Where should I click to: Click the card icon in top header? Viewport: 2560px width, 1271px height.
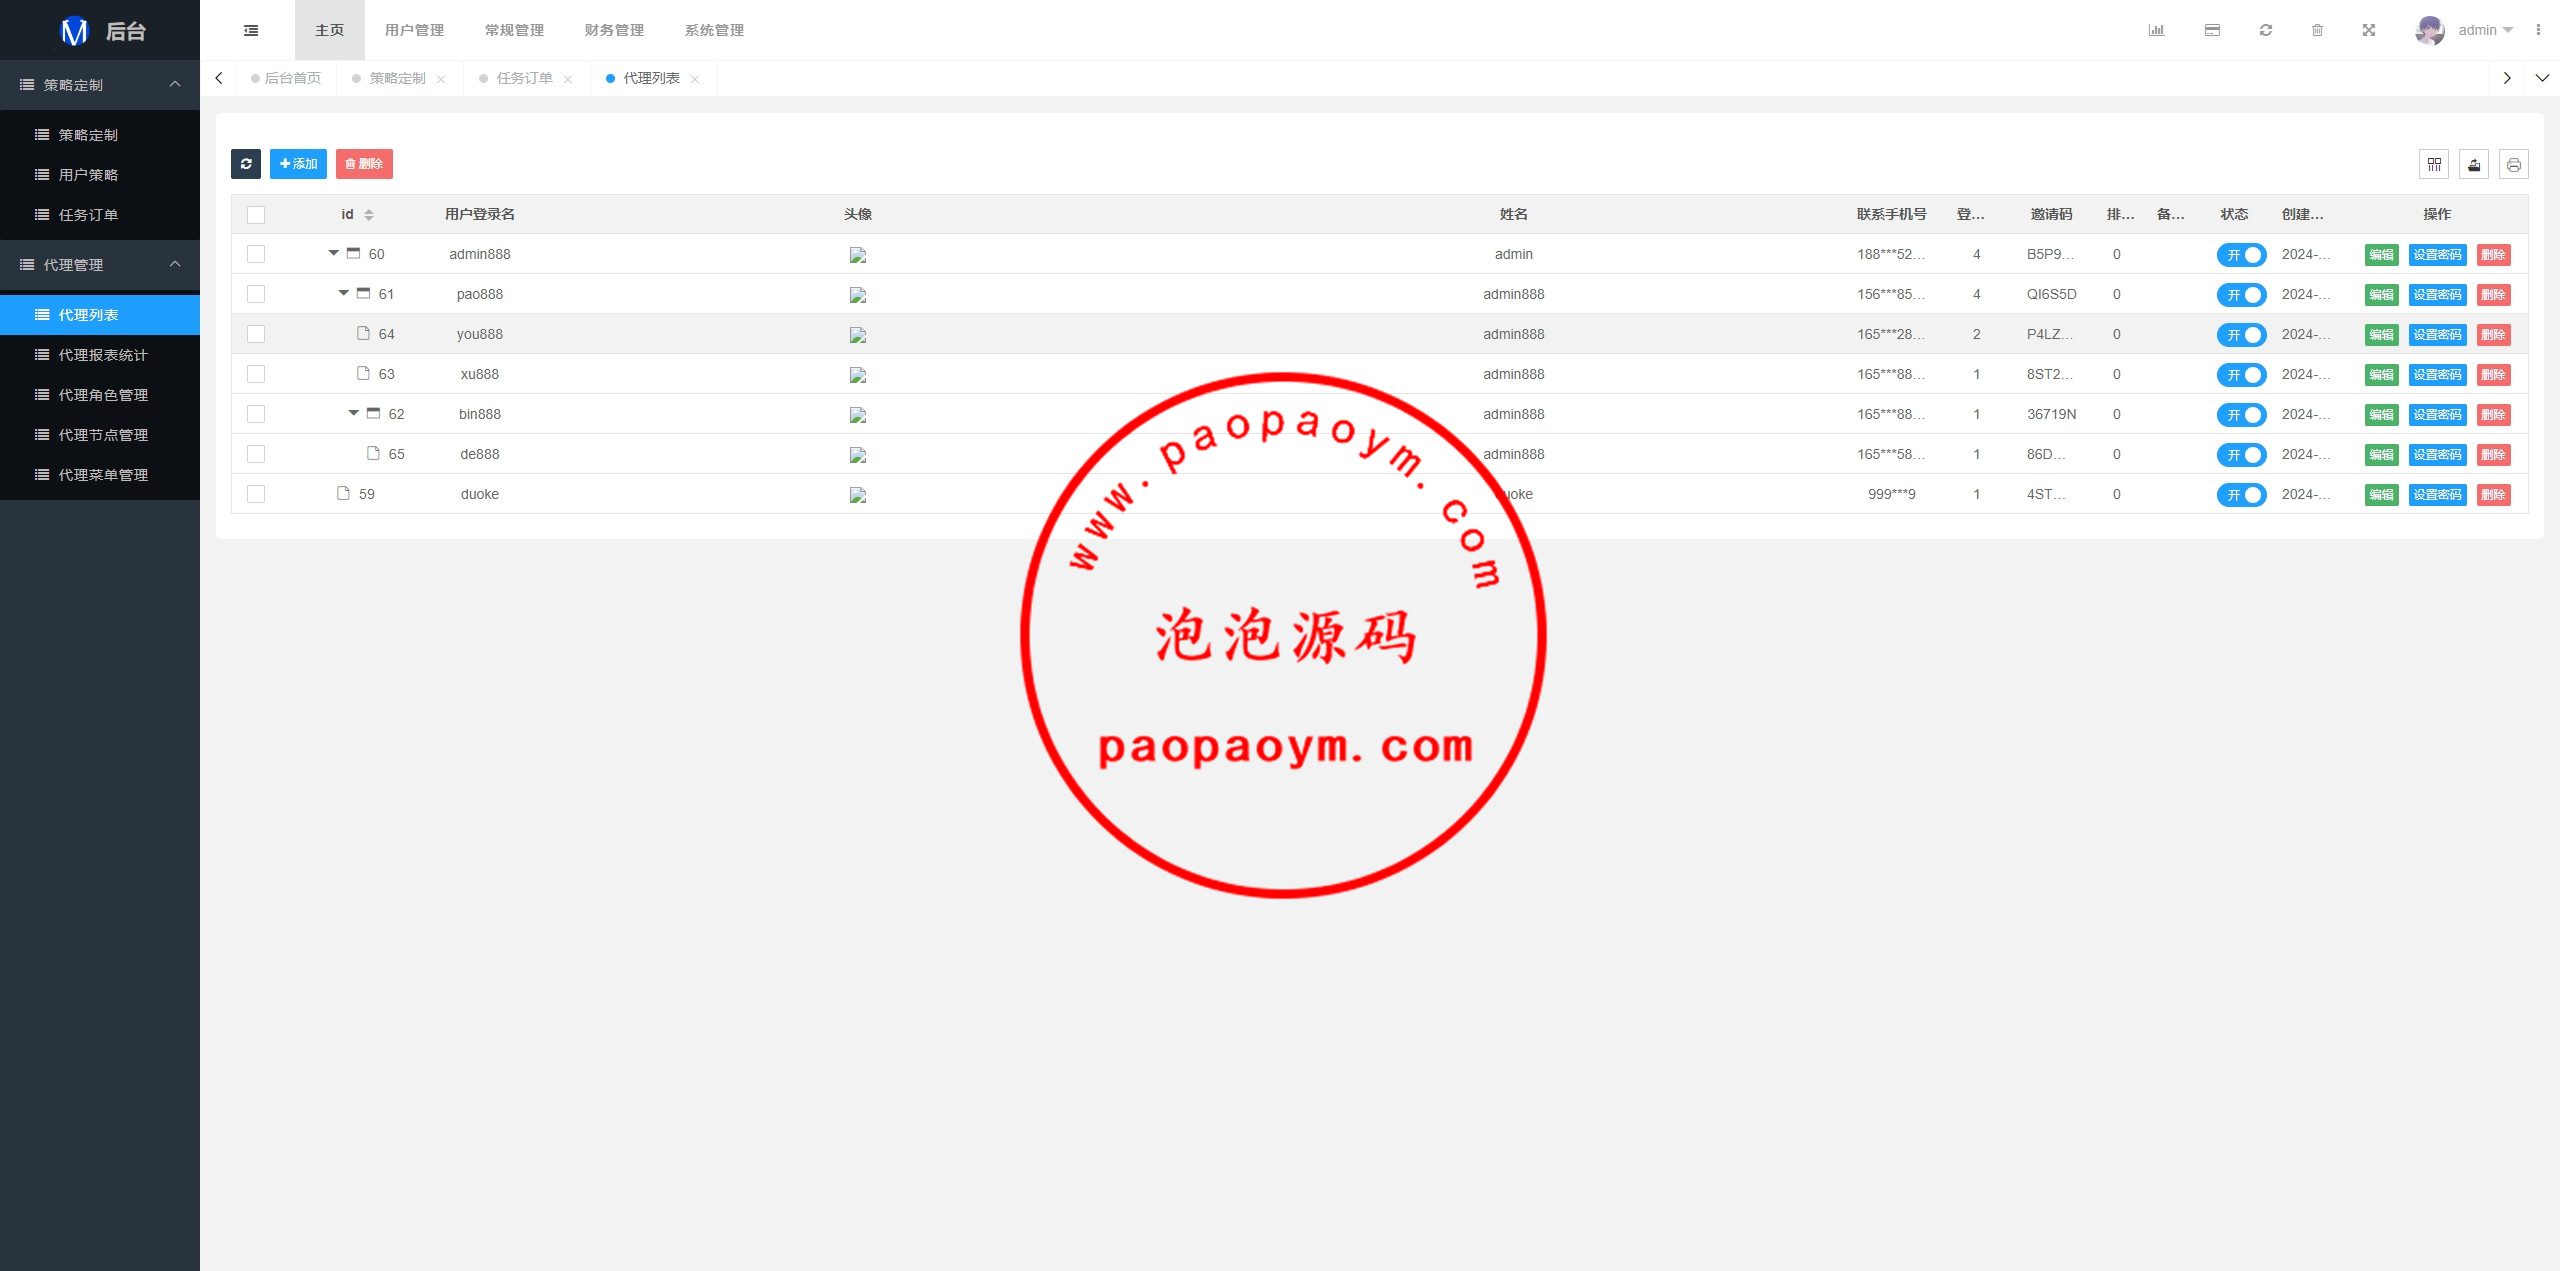point(2212,30)
